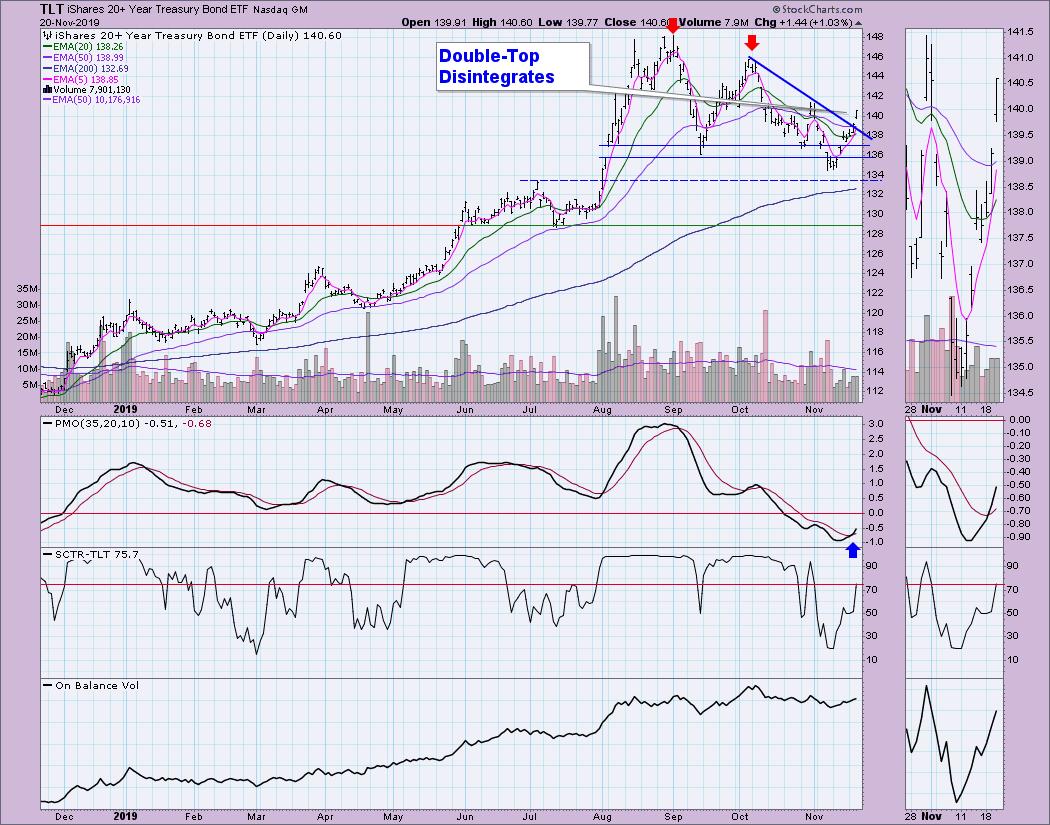The height and width of the screenshot is (825, 1050).
Task: Click the 35M volume axis label
Action: (x=27, y=289)
